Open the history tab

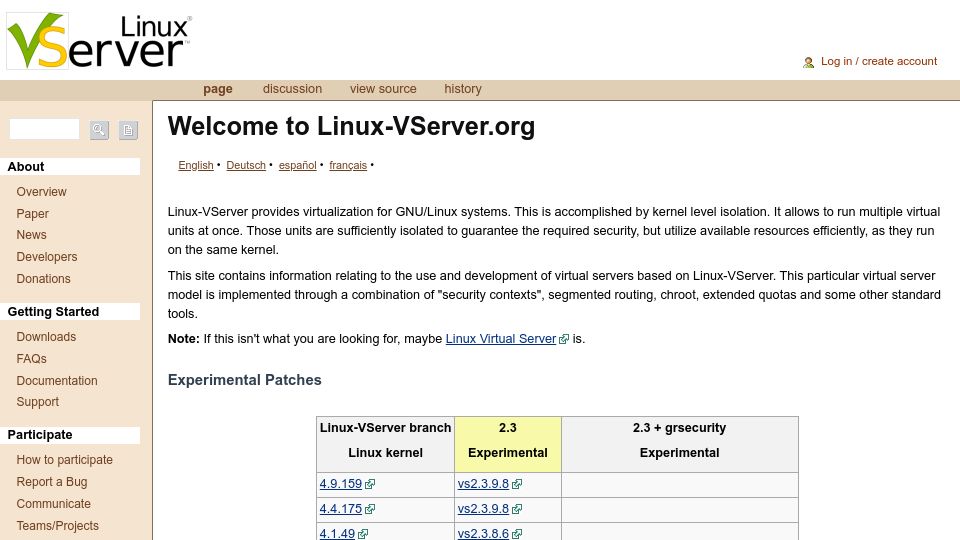(x=463, y=89)
